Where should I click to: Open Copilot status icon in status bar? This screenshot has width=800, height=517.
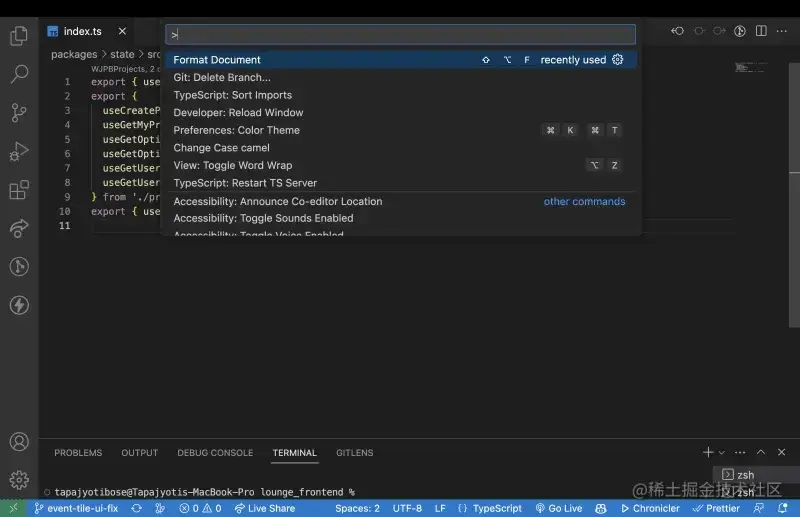pyautogui.click(x=601, y=508)
